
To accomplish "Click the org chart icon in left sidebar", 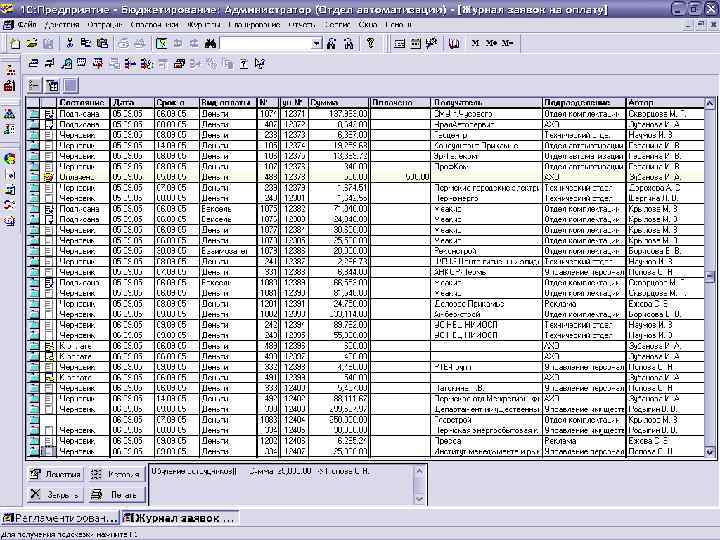I will (10, 70).
